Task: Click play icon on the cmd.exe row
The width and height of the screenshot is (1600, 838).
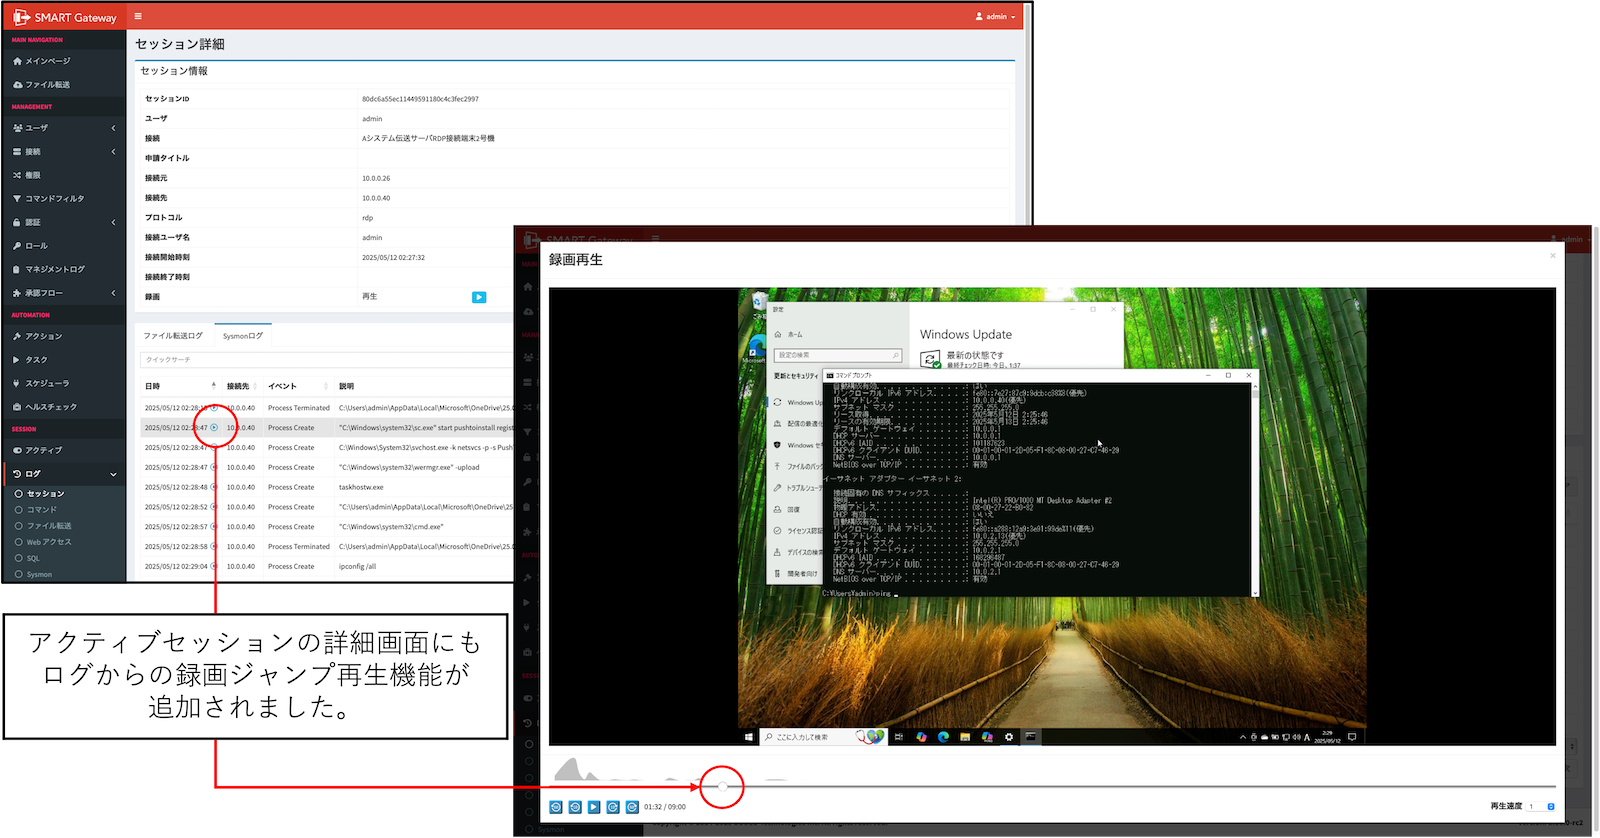Action: pyautogui.click(x=214, y=527)
